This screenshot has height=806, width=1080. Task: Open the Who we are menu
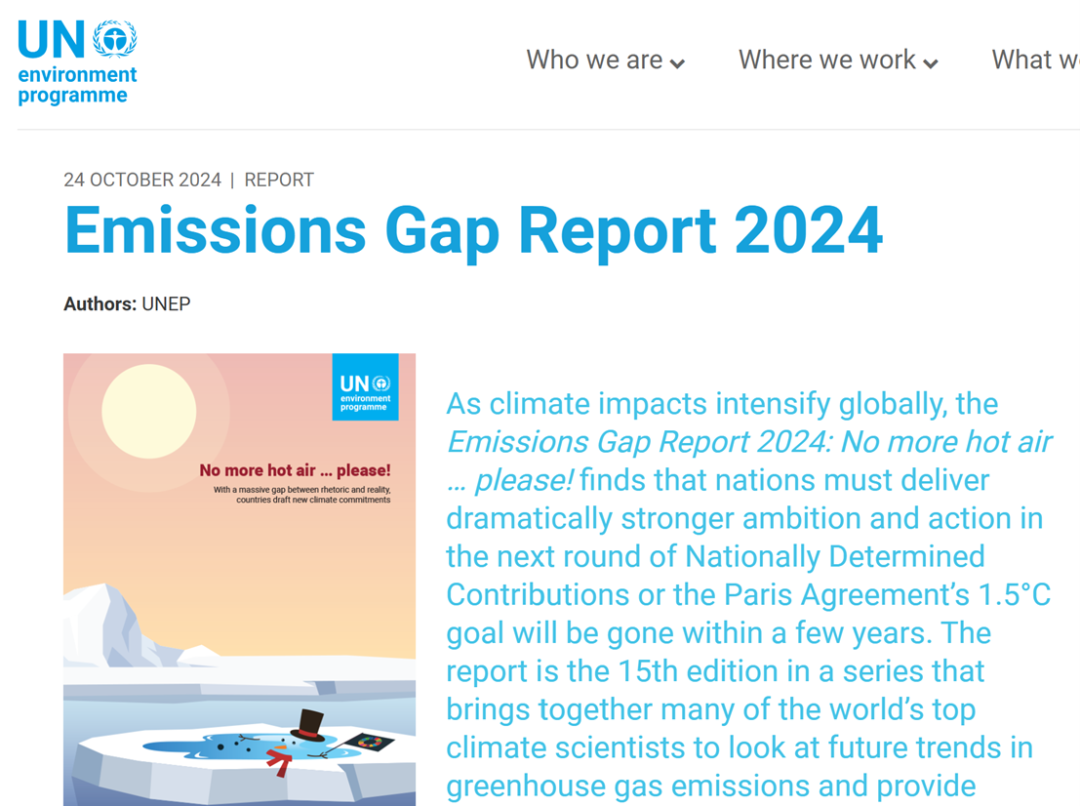pos(594,60)
